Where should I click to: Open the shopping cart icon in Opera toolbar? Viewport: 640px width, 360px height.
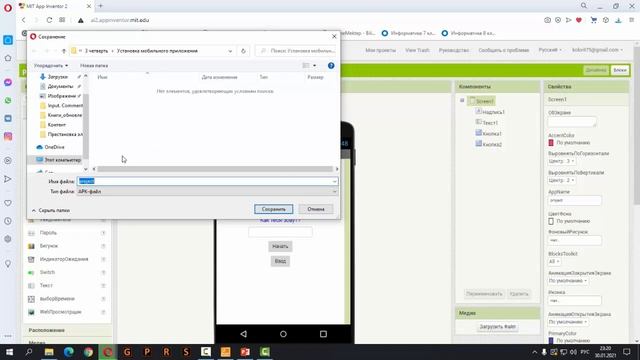[x=593, y=20]
